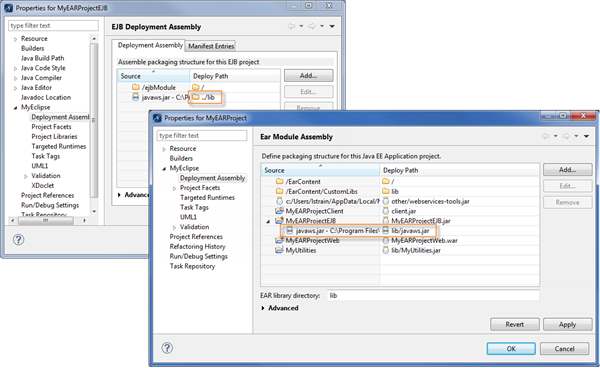600x368 pixels.
Task: Click back arrow in EJB Deployment Assembly header
Action: [x=291, y=26]
